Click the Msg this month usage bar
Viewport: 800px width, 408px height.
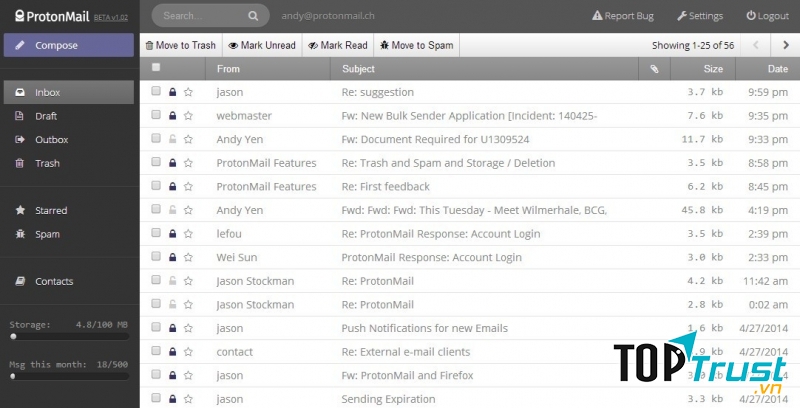tap(69, 376)
